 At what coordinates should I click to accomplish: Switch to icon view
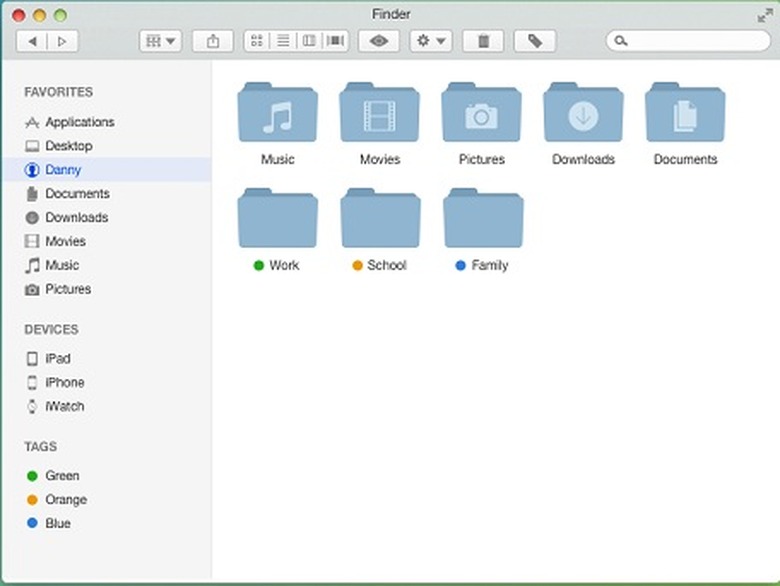tap(257, 41)
